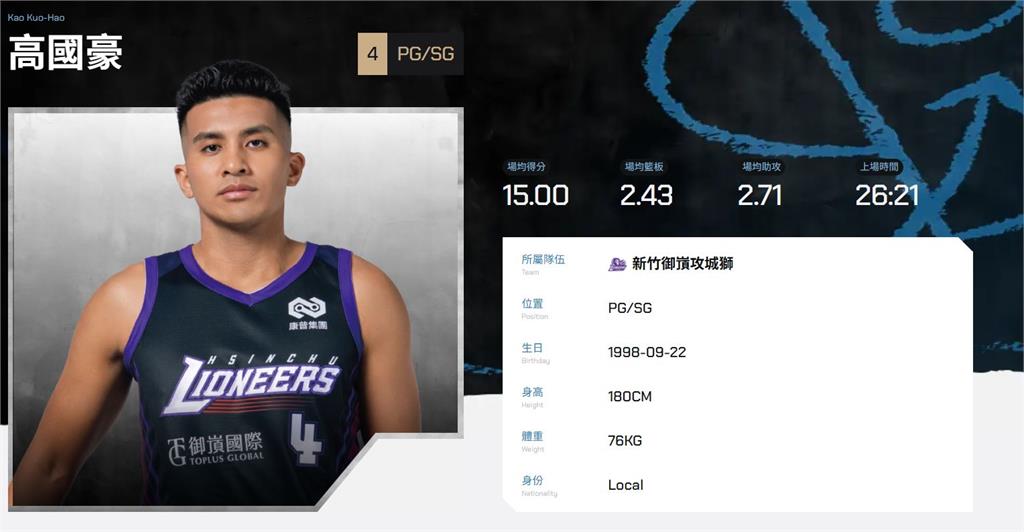Image resolution: width=1024 pixels, height=532 pixels.
Task: Click the Toplus Global logo on jersey
Action: click(216, 449)
